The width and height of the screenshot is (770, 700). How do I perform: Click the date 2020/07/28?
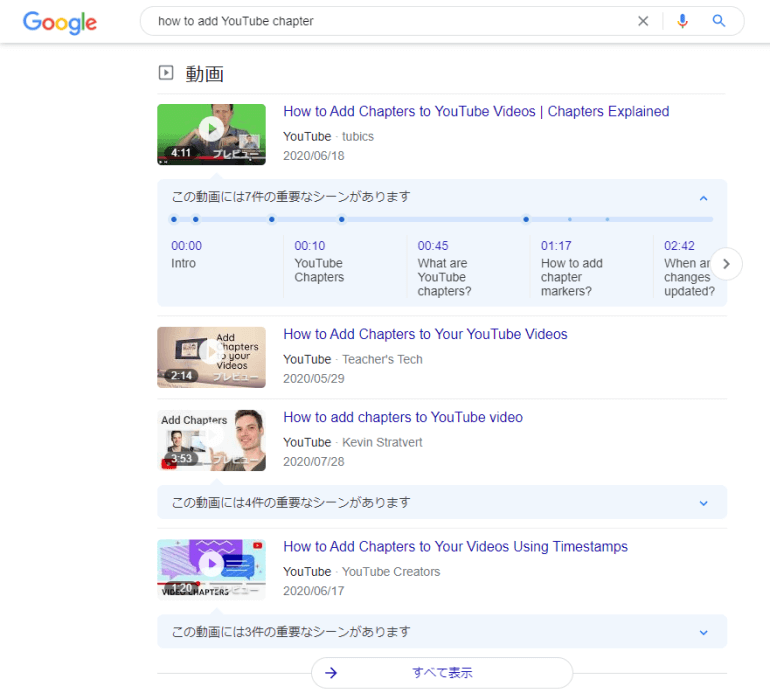(314, 462)
